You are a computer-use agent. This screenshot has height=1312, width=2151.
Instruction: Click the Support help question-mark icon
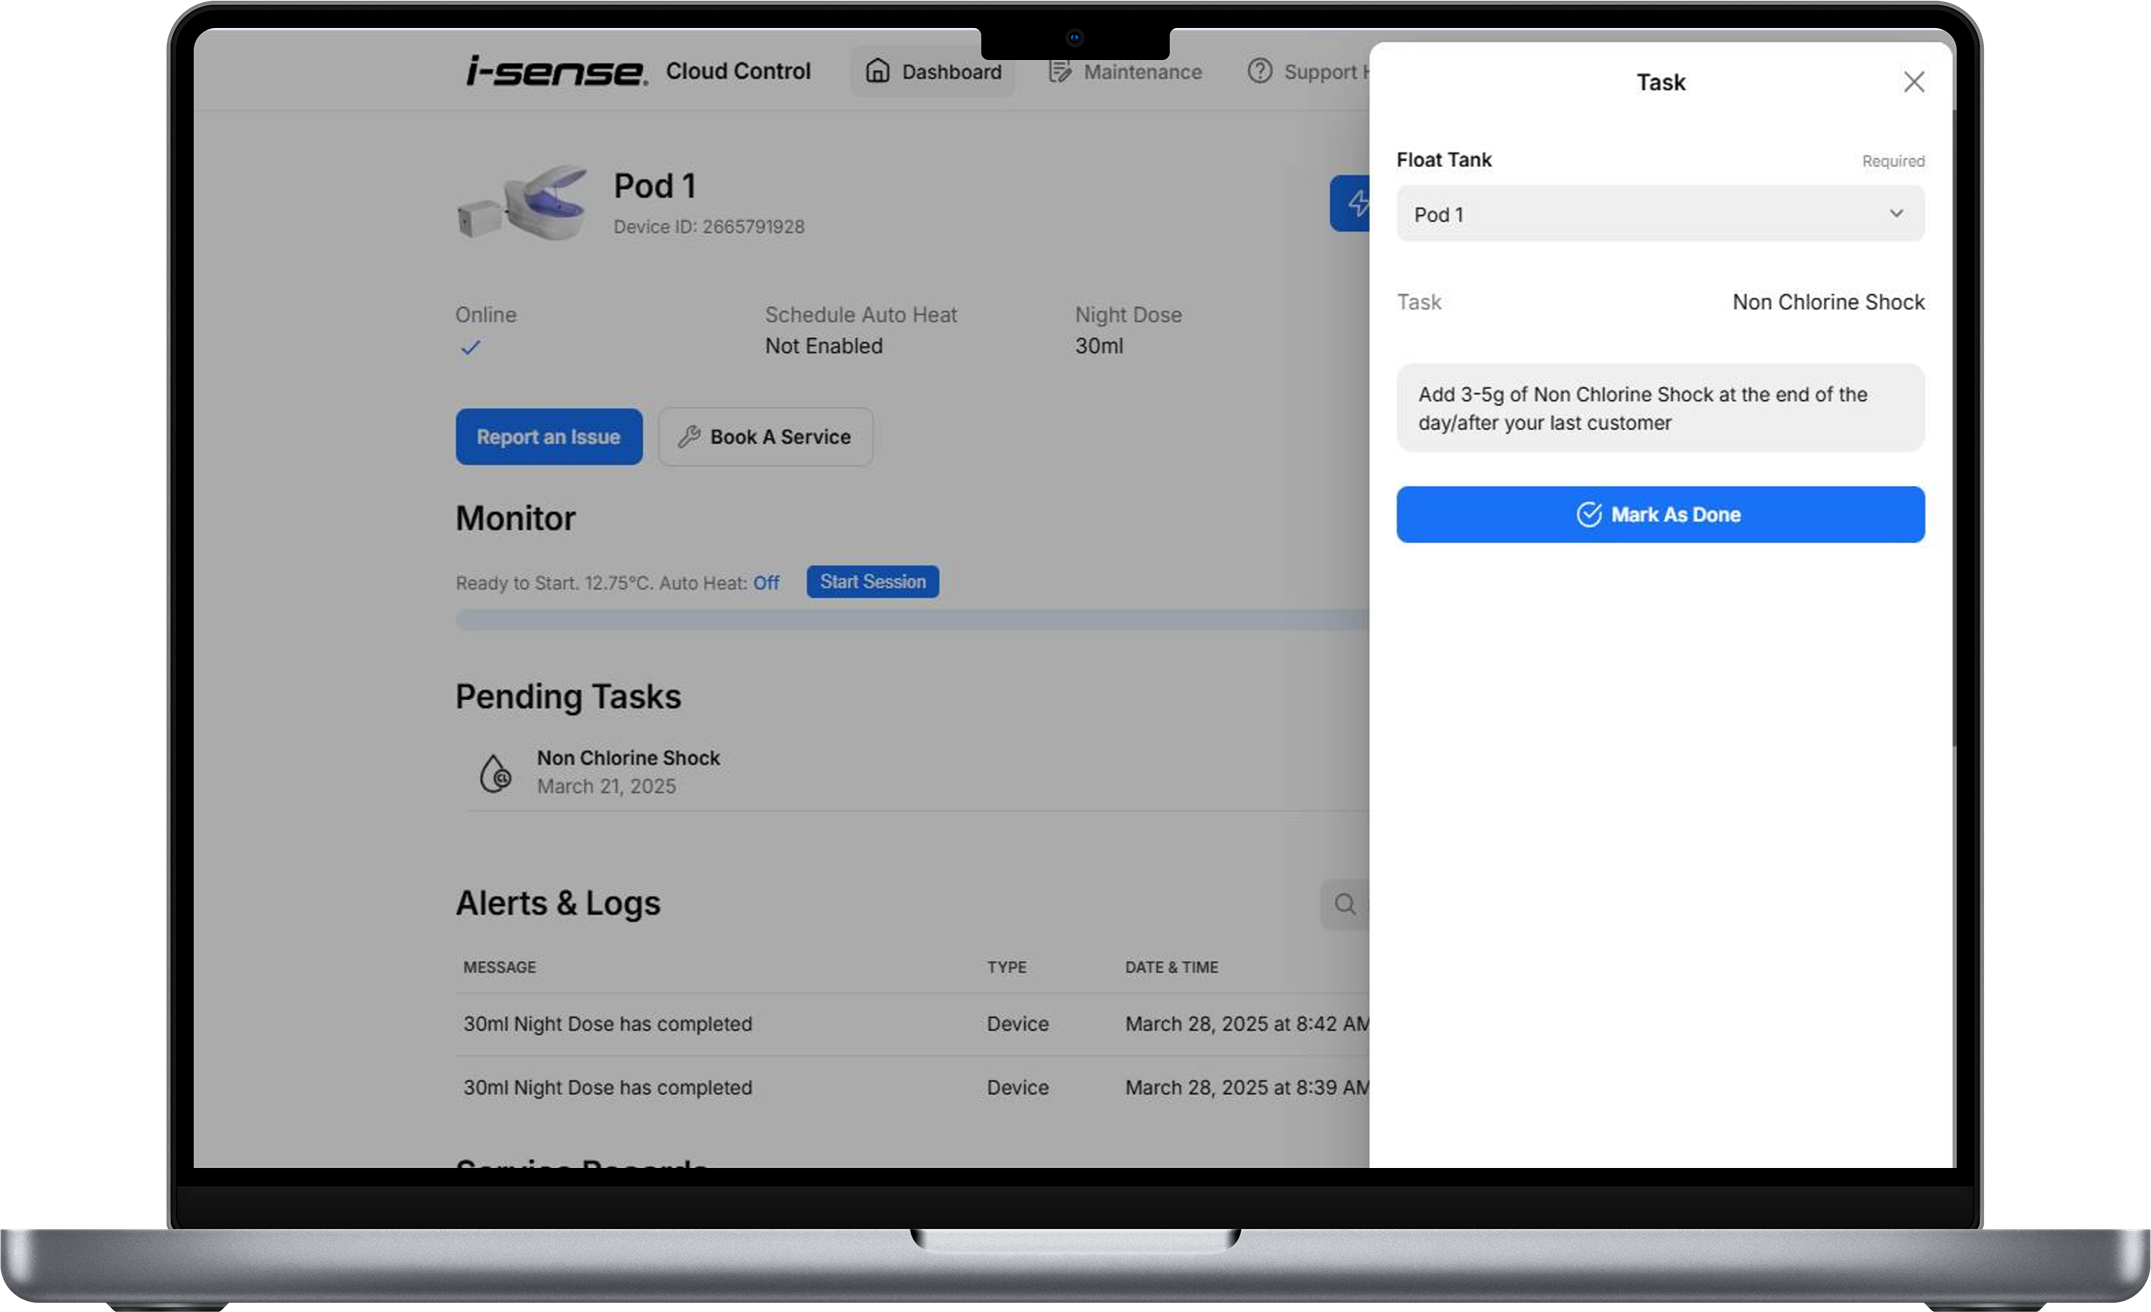1260,71
